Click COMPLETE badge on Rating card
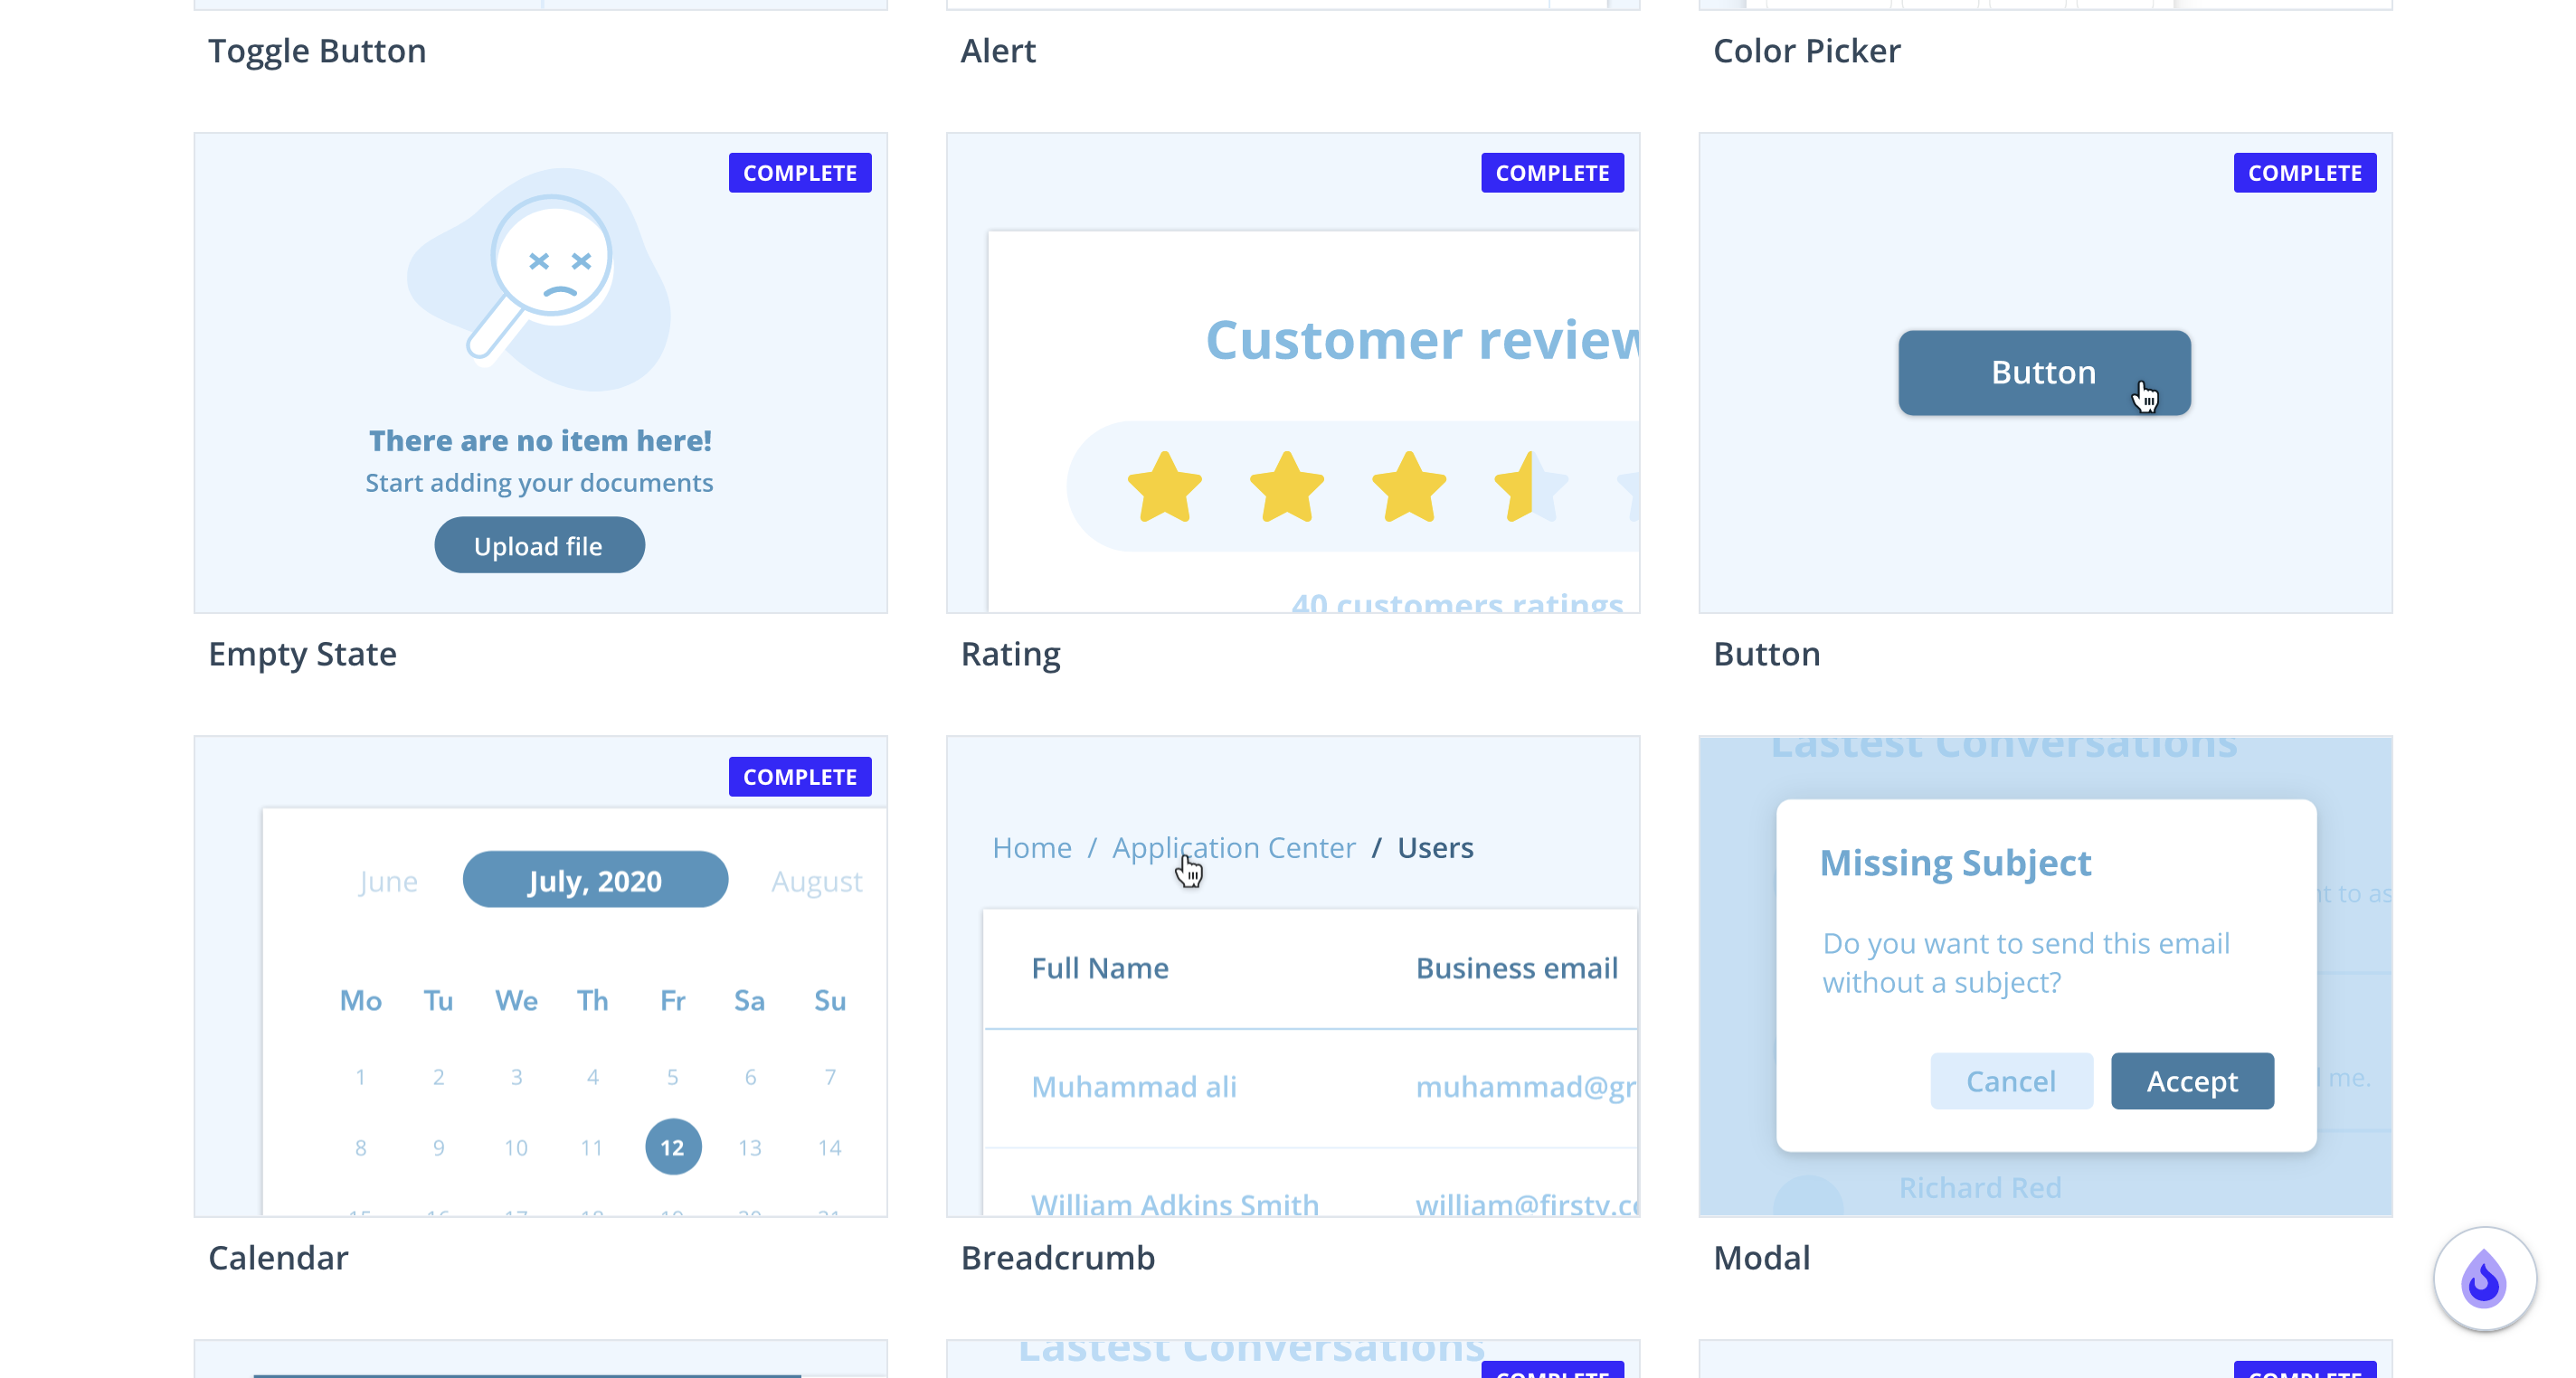Screen dimensions: 2576x1378 click(x=1552, y=173)
